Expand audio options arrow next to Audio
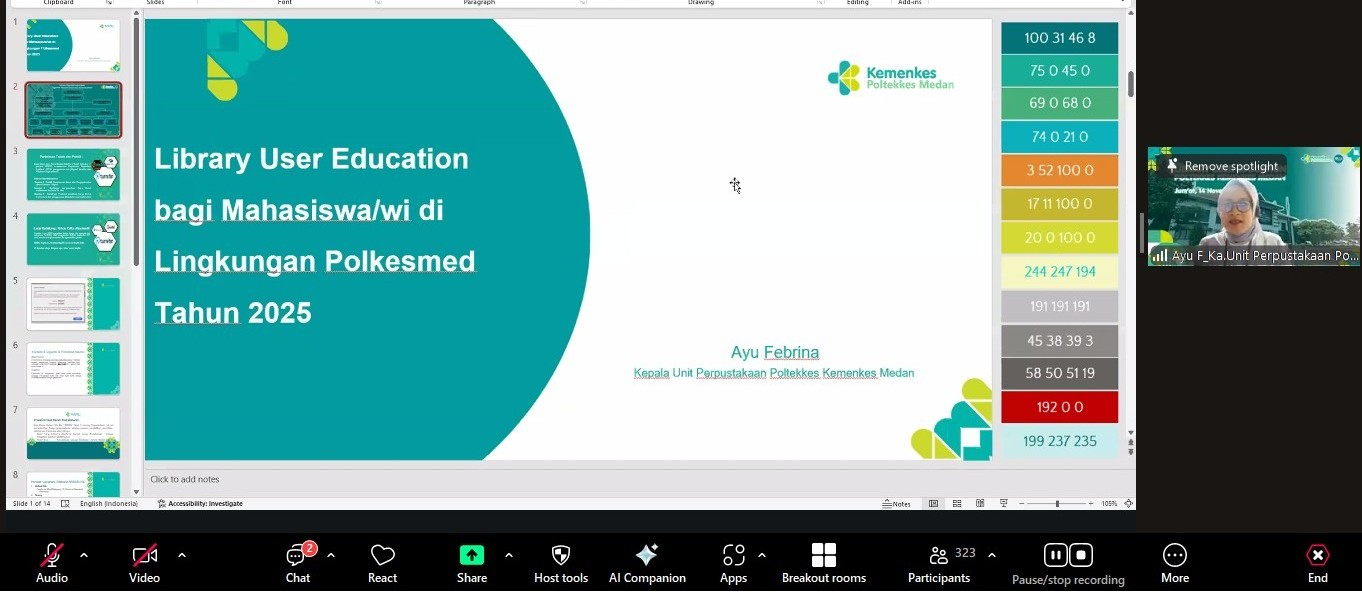 point(84,555)
